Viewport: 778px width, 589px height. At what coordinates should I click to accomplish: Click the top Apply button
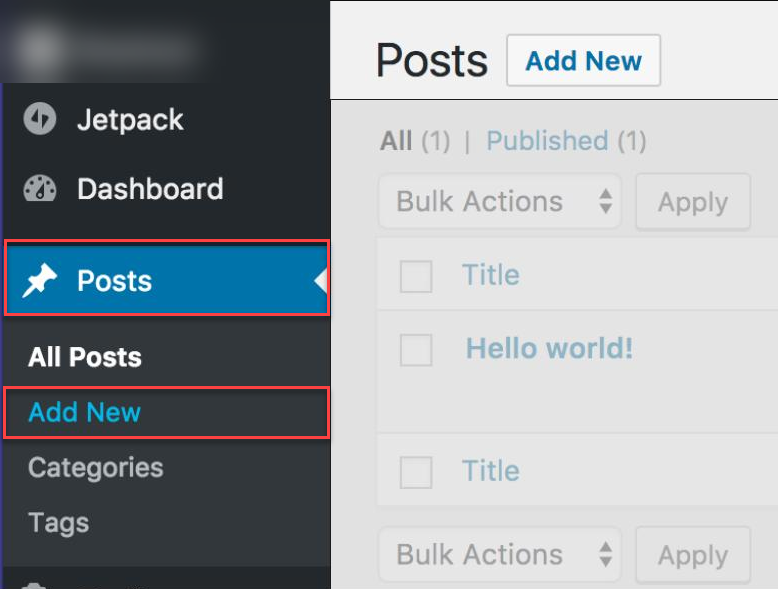[693, 202]
